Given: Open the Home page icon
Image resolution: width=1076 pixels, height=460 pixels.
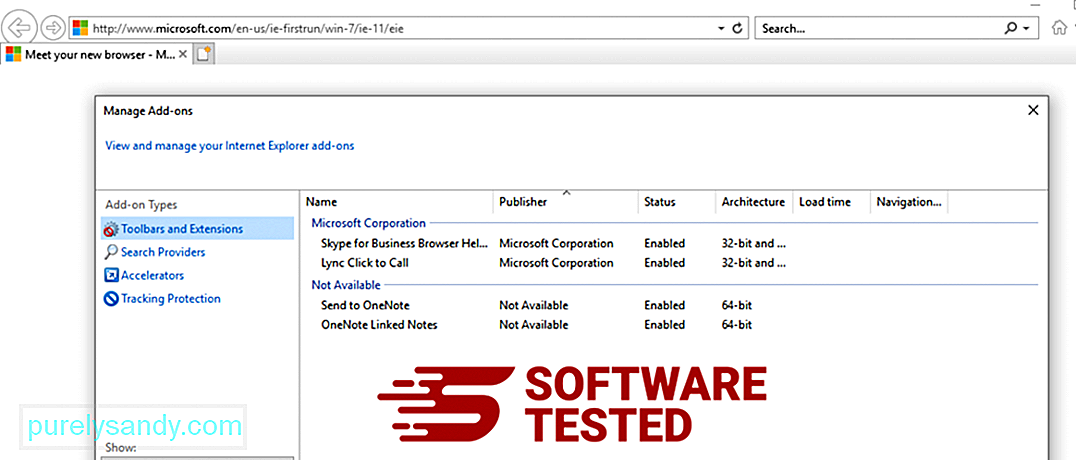Looking at the screenshot, I should (x=1060, y=28).
